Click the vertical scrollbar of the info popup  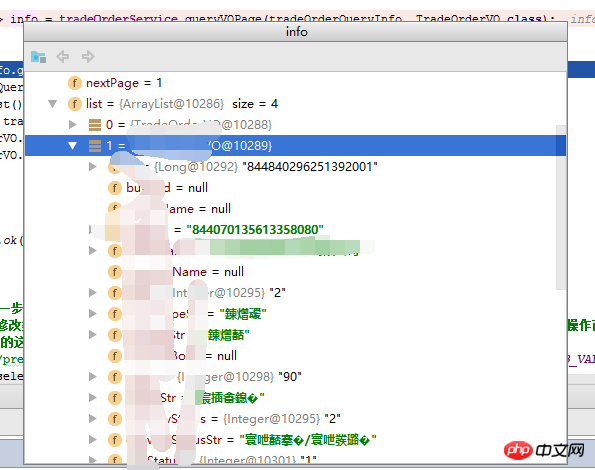click(x=561, y=207)
